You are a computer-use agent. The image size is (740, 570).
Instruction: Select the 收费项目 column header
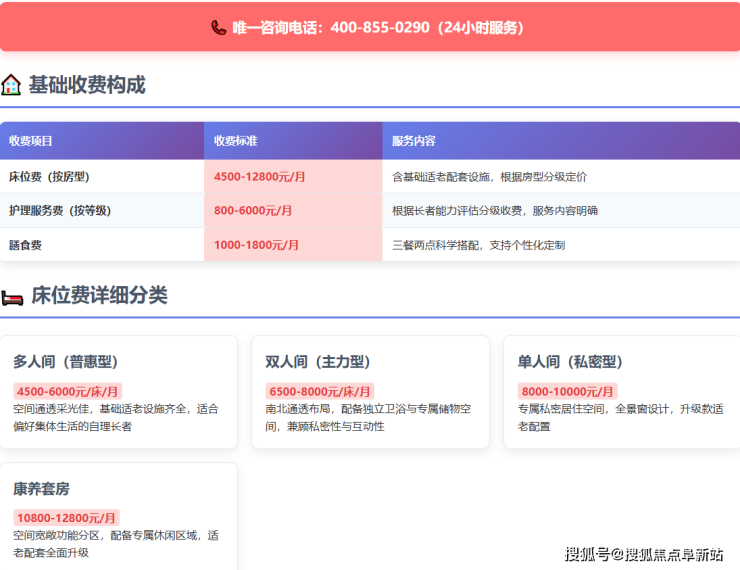pos(31,141)
